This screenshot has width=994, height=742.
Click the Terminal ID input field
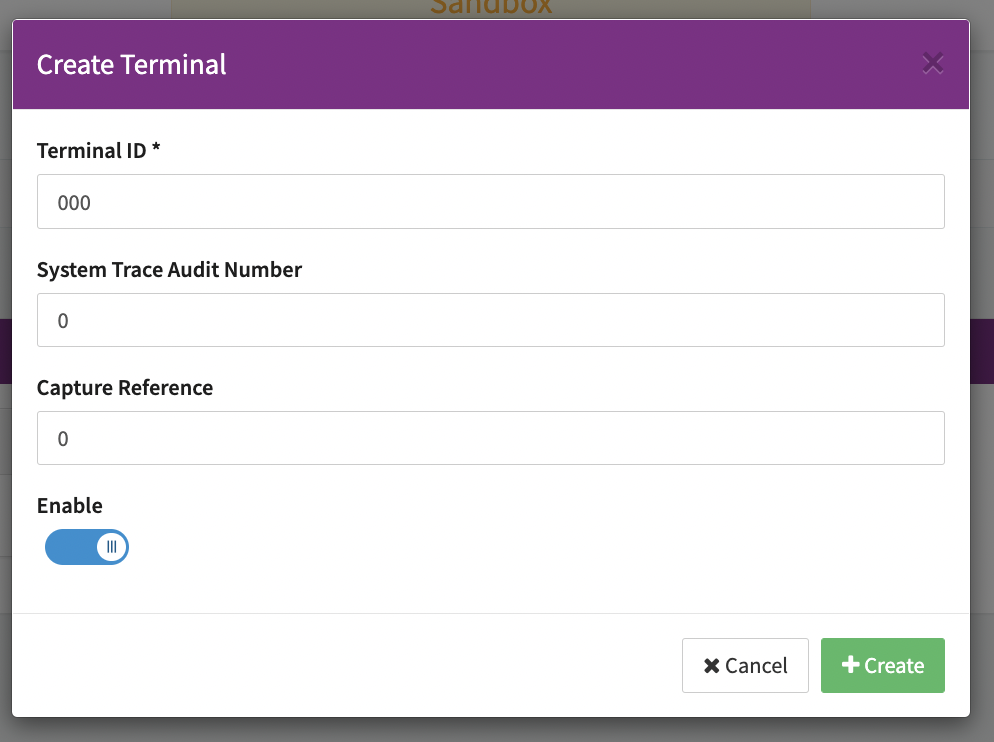click(x=490, y=202)
